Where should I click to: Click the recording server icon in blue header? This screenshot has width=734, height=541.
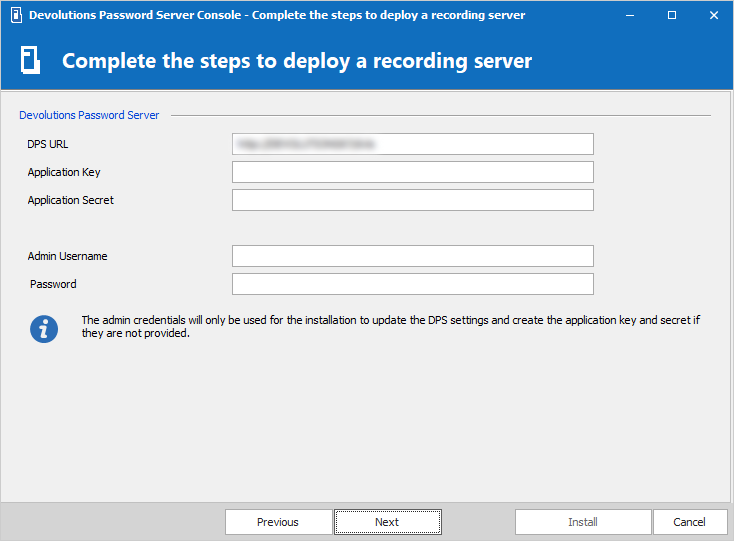[x=31, y=61]
